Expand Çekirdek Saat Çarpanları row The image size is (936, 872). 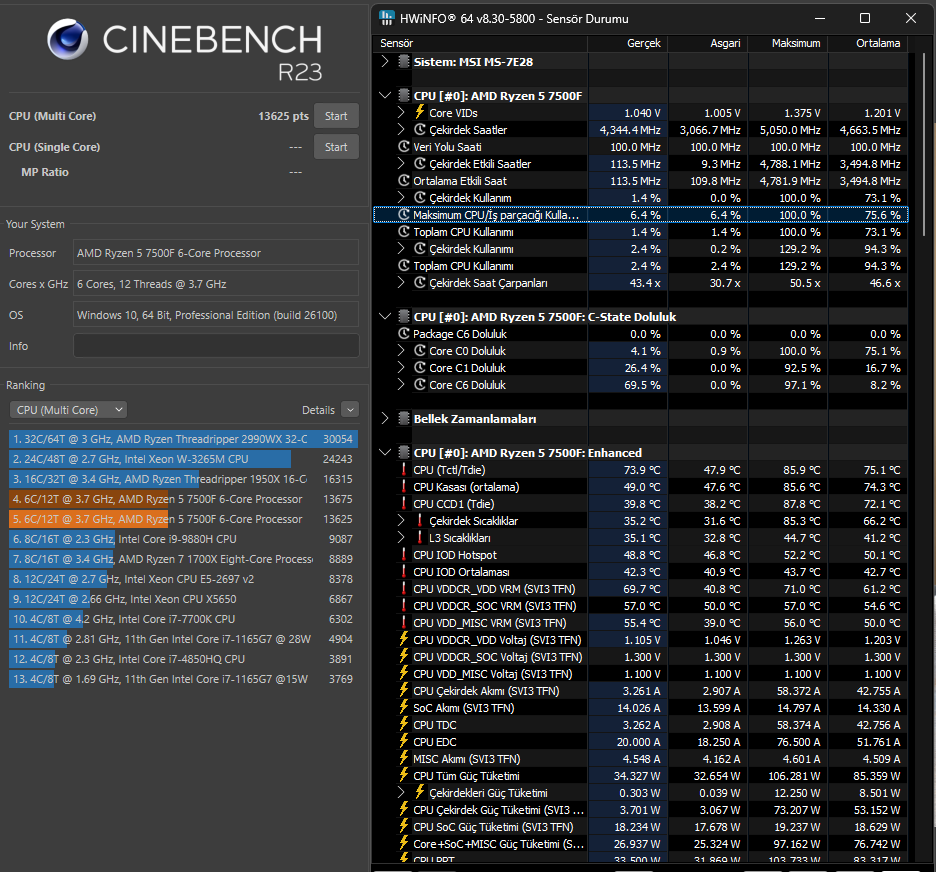click(401, 282)
